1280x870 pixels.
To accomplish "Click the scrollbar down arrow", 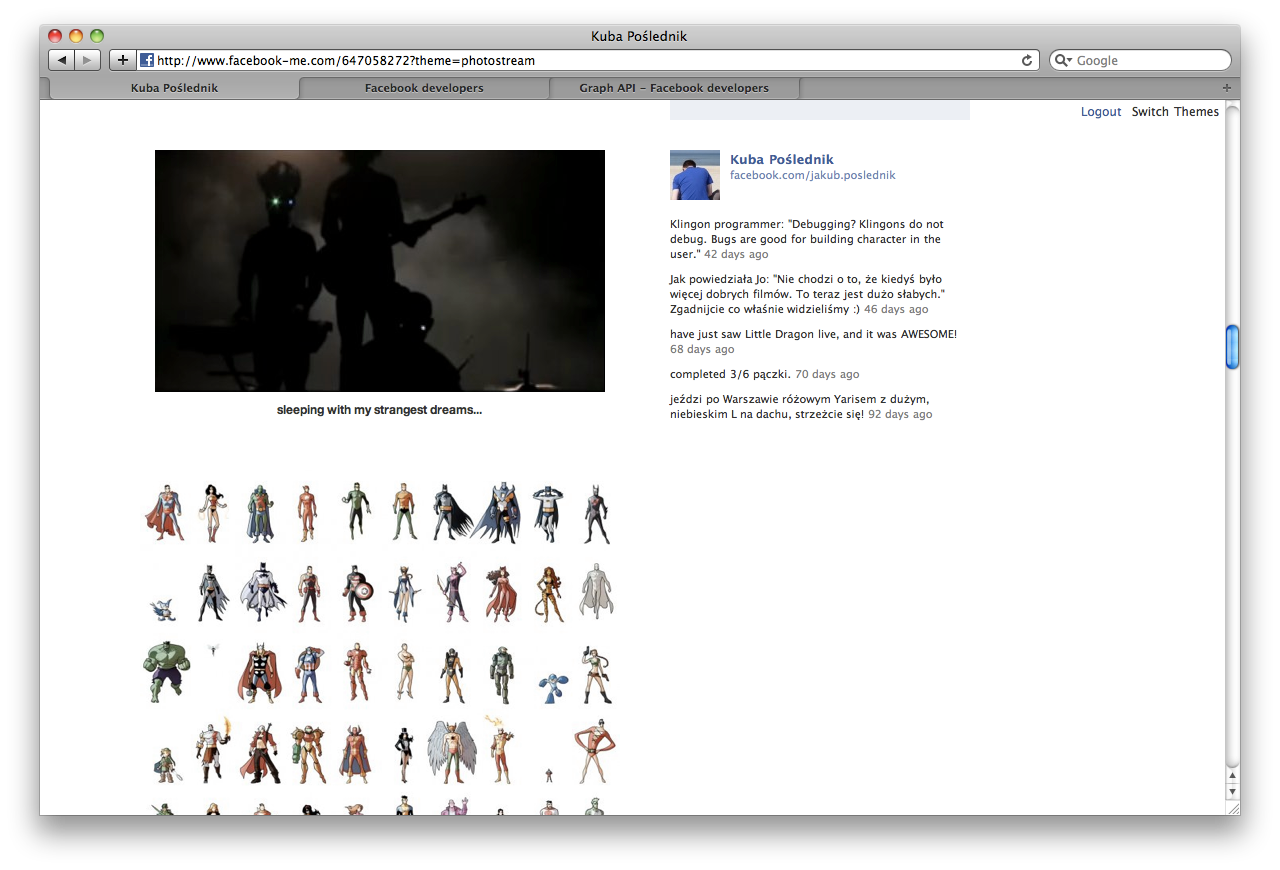I will click(1233, 791).
